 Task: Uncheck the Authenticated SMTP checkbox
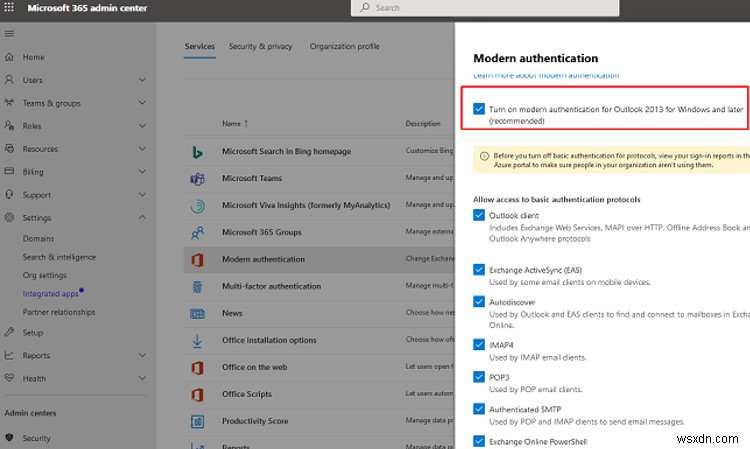pyautogui.click(x=479, y=409)
